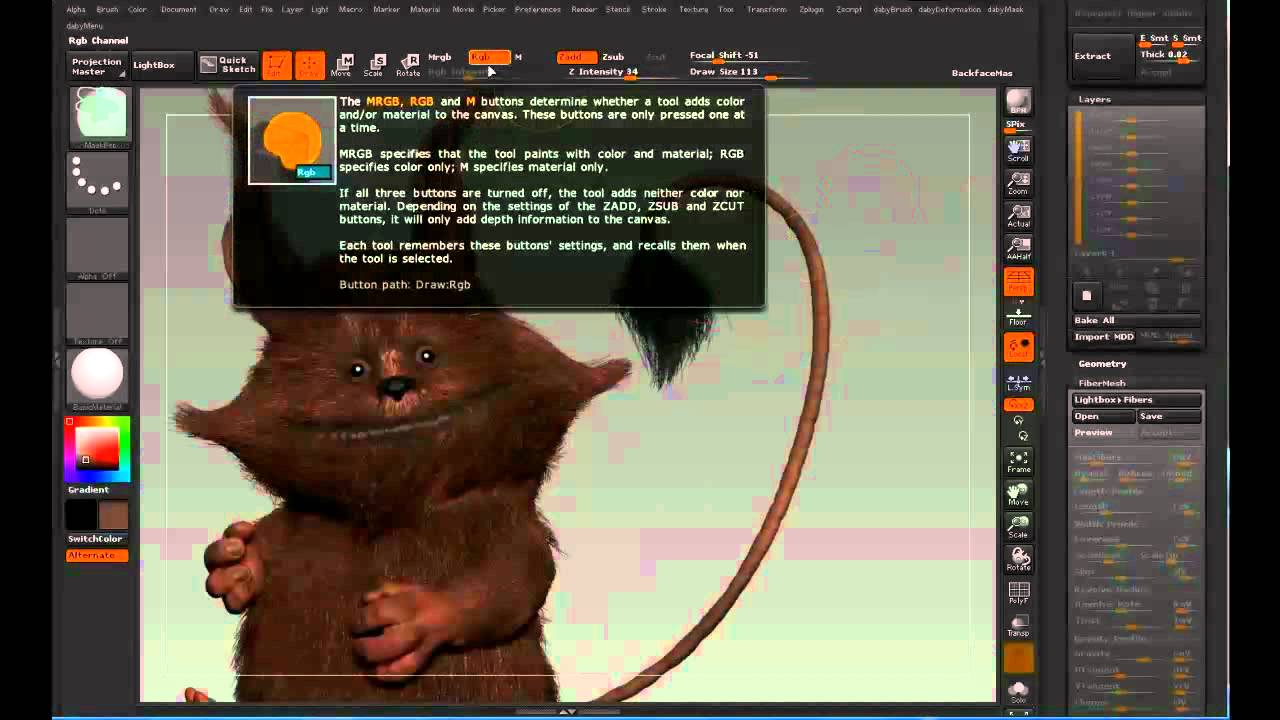Select the Move tool in top shelf
The height and width of the screenshot is (720, 1280).
tap(342, 65)
